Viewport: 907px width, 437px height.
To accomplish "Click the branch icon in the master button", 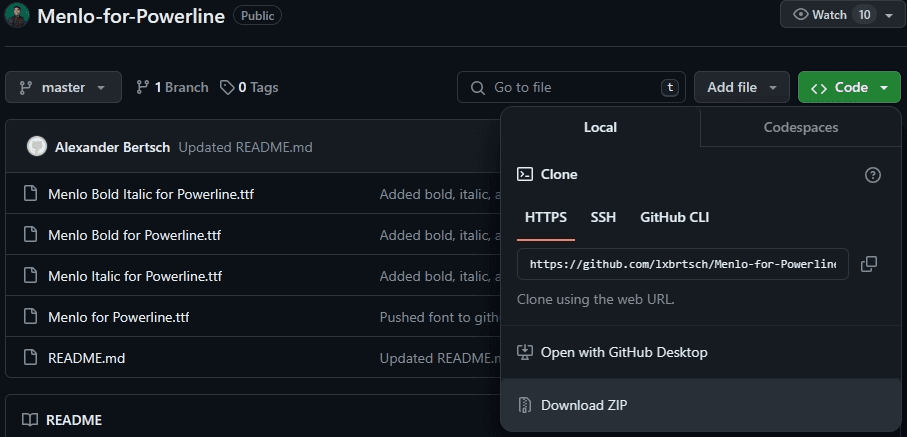I will 25,87.
